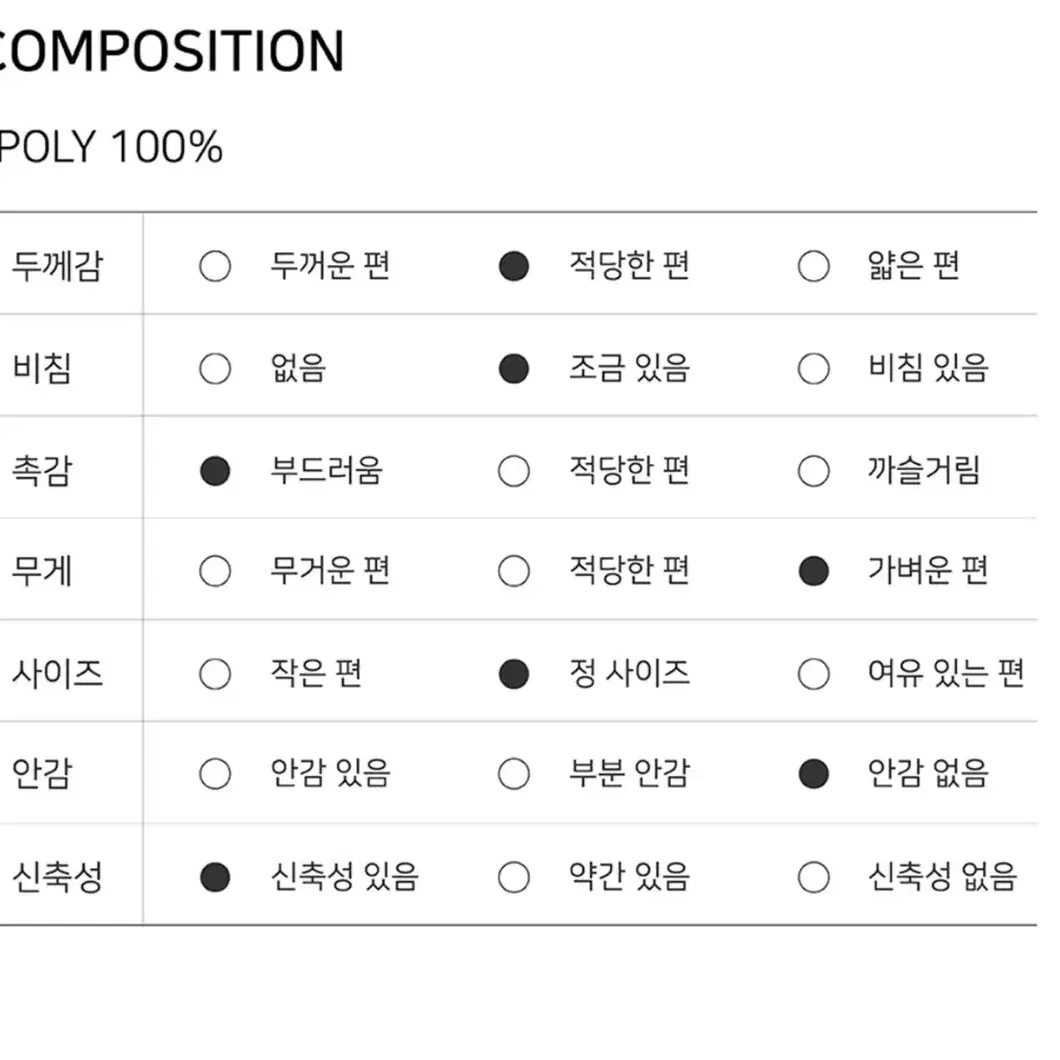Click the POLY 100% text
1060x1060 pixels.
(x=111, y=146)
